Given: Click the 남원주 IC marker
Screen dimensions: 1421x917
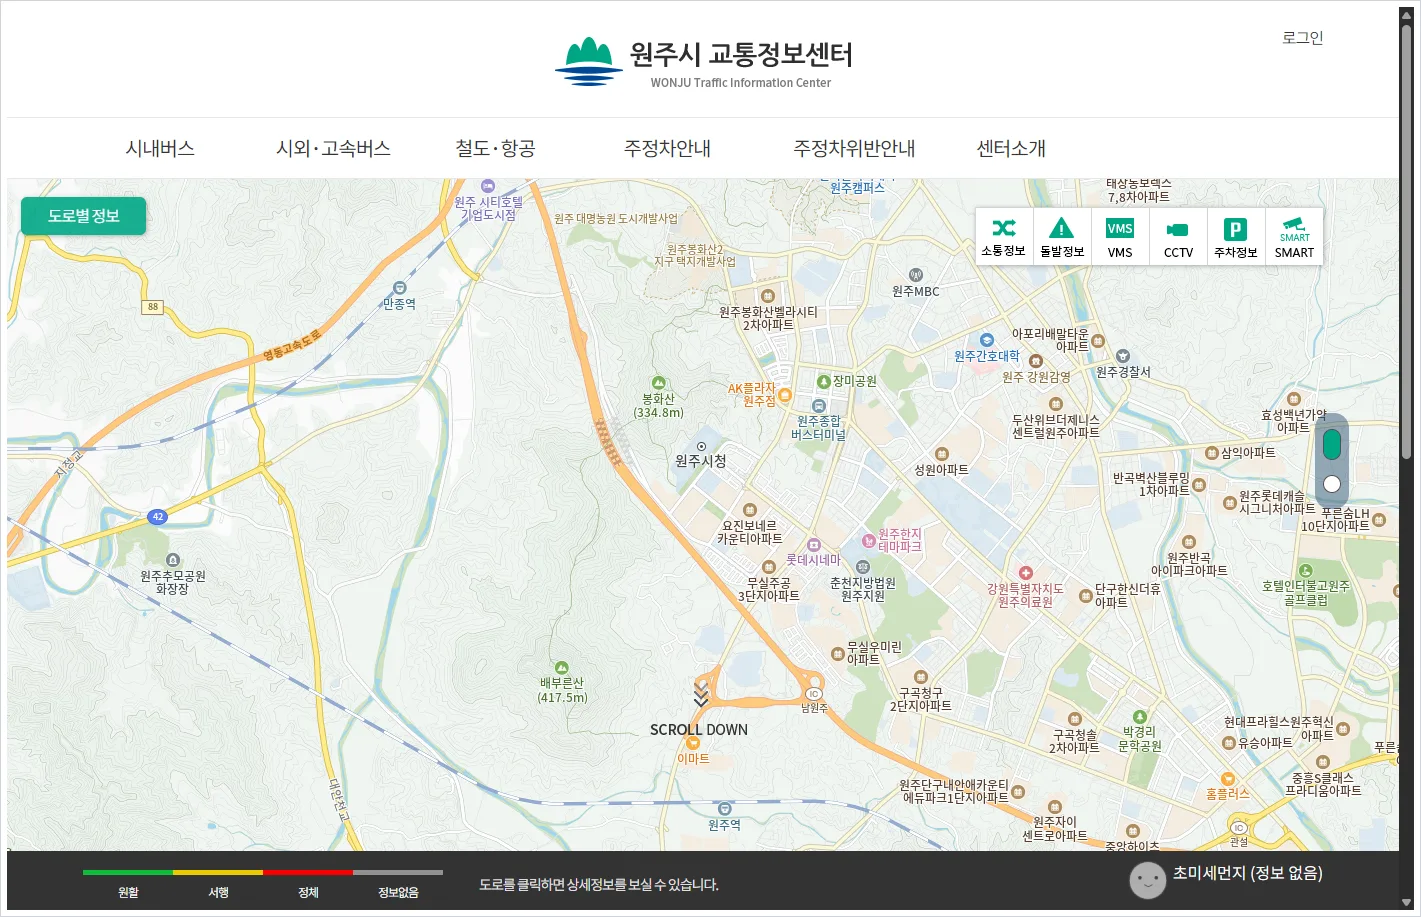Looking at the screenshot, I should point(814,694).
